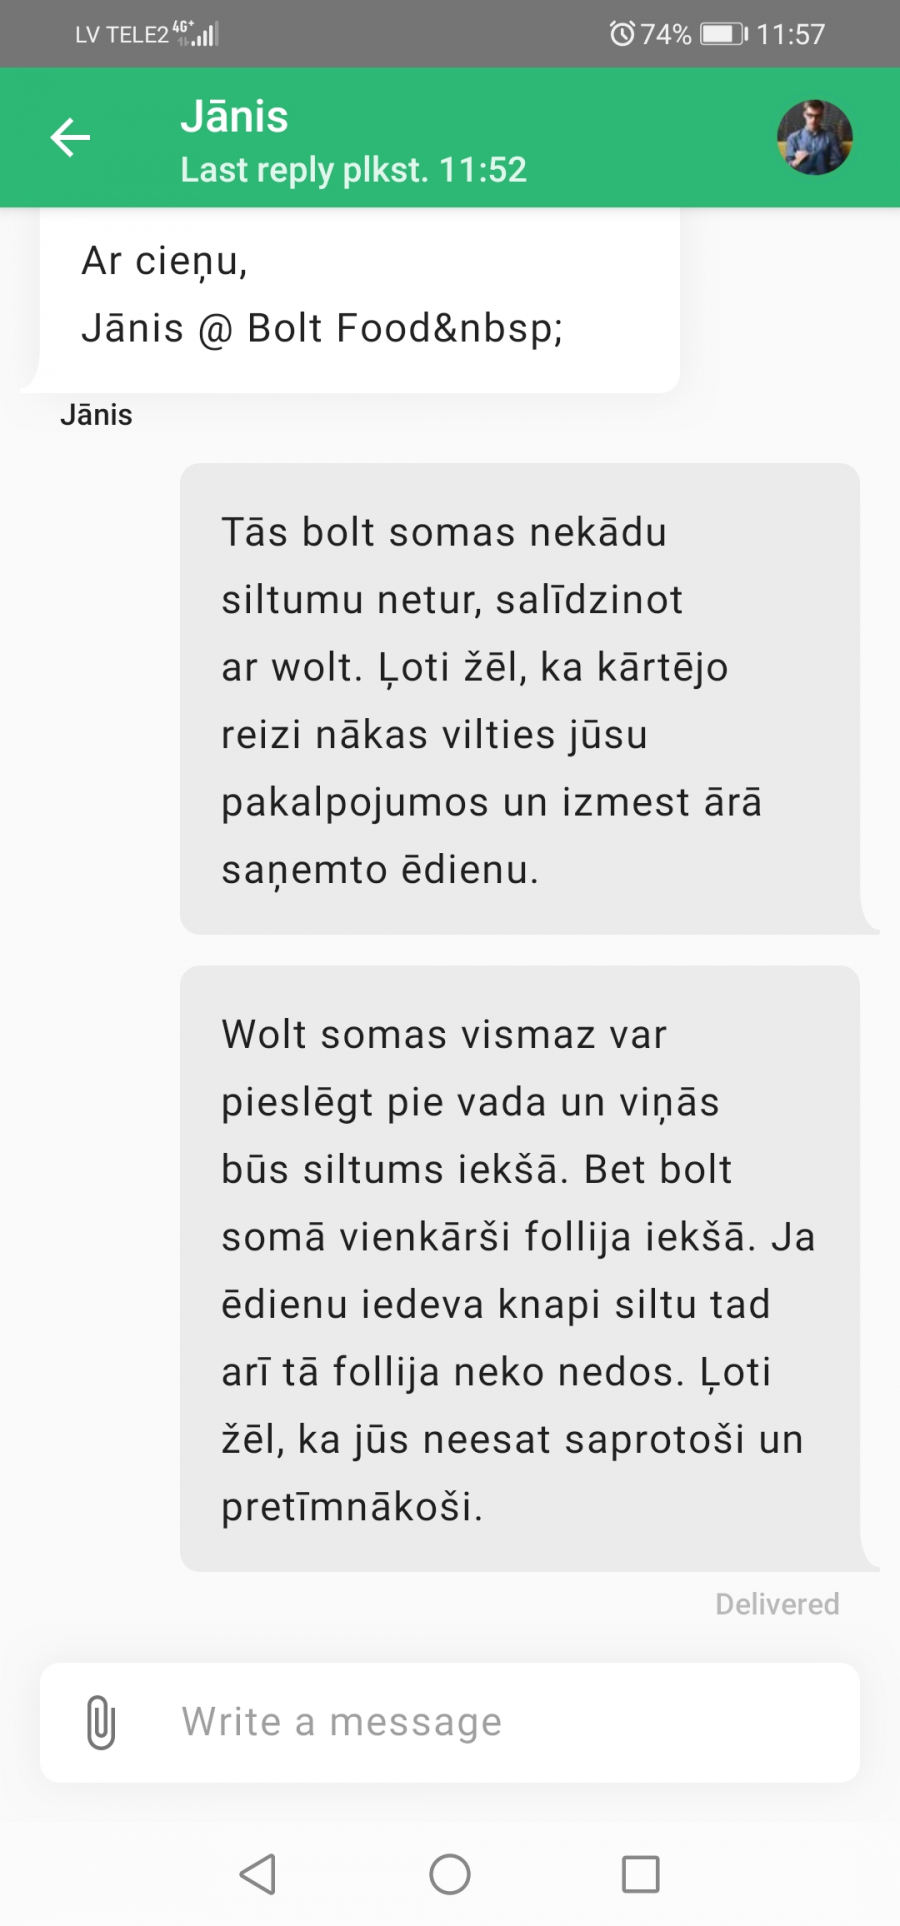The height and width of the screenshot is (1926, 900).
Task: Tap the clock time 11:57 in status bar
Action: click(x=790, y=34)
